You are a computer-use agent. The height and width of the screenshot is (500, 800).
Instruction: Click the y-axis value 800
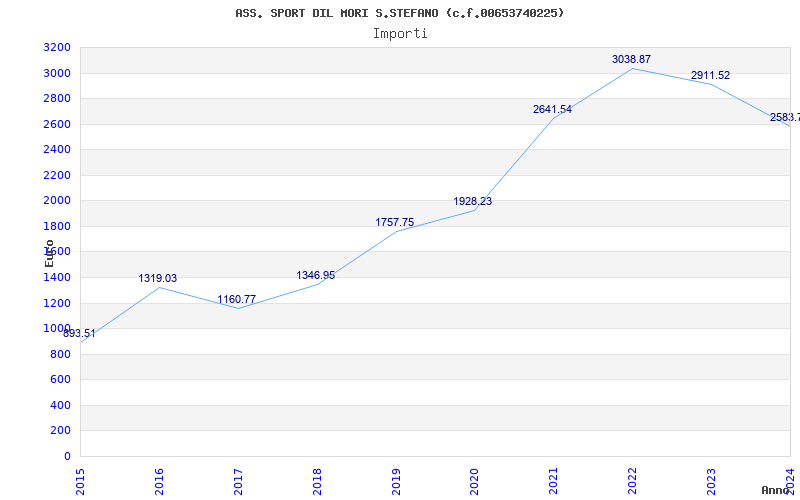click(60, 355)
